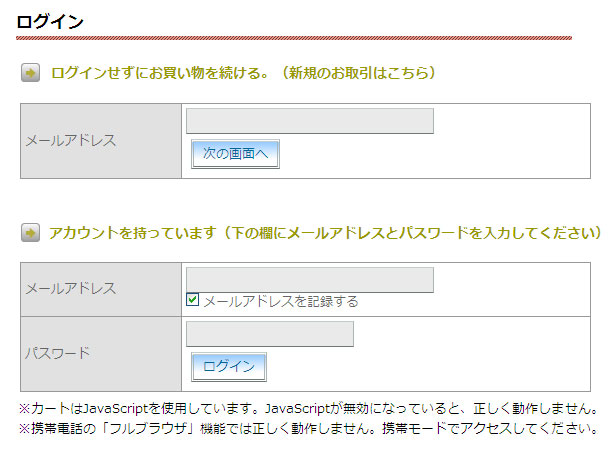
Task: Click the メールアドレスを記録する checkbox label text
Action: [x=280, y=301]
